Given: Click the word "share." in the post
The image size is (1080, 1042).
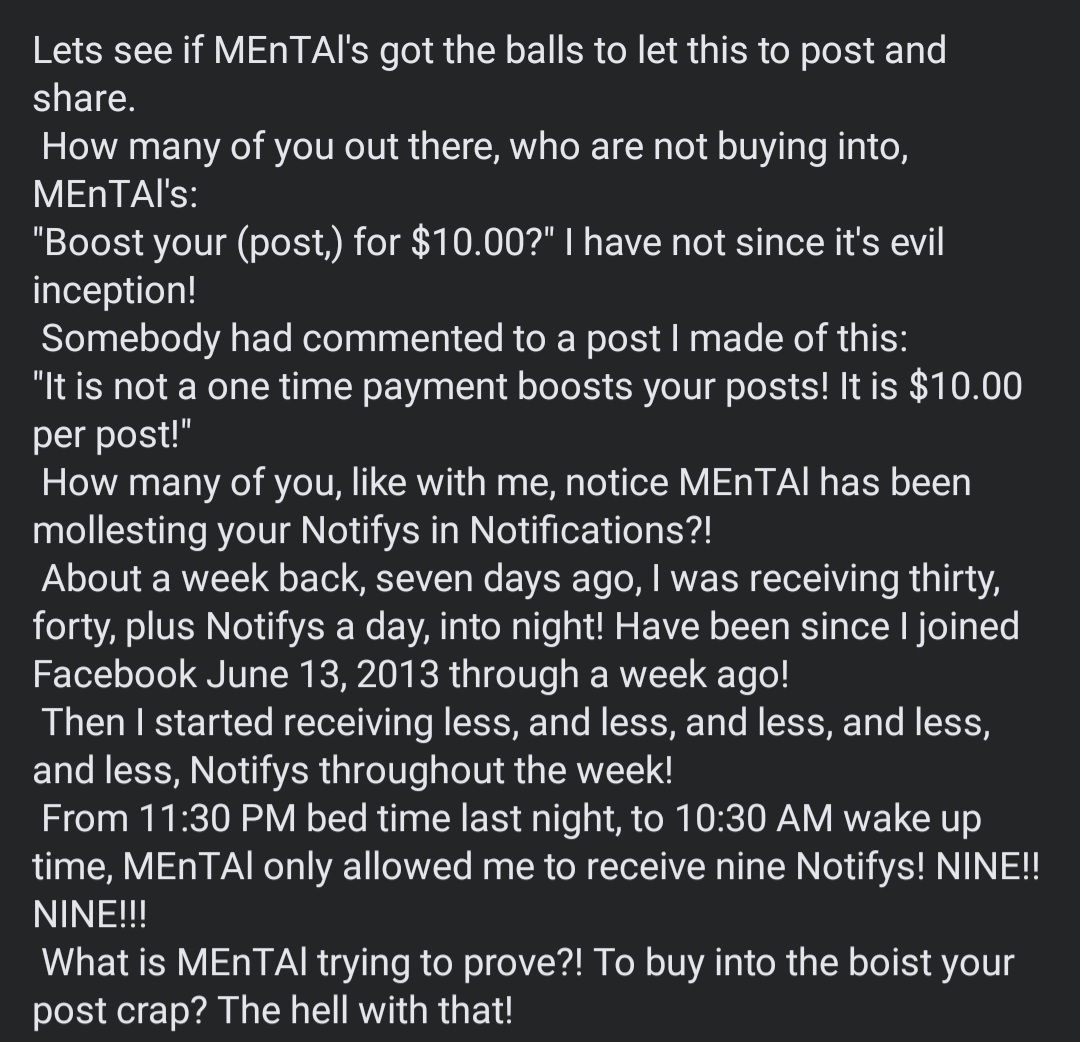Looking at the screenshot, I should tap(84, 98).
